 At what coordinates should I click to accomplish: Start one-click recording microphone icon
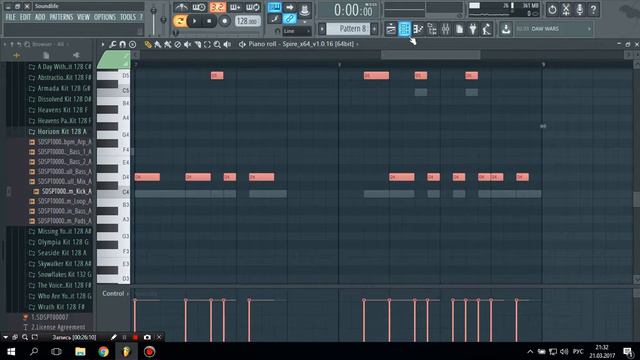580,9
